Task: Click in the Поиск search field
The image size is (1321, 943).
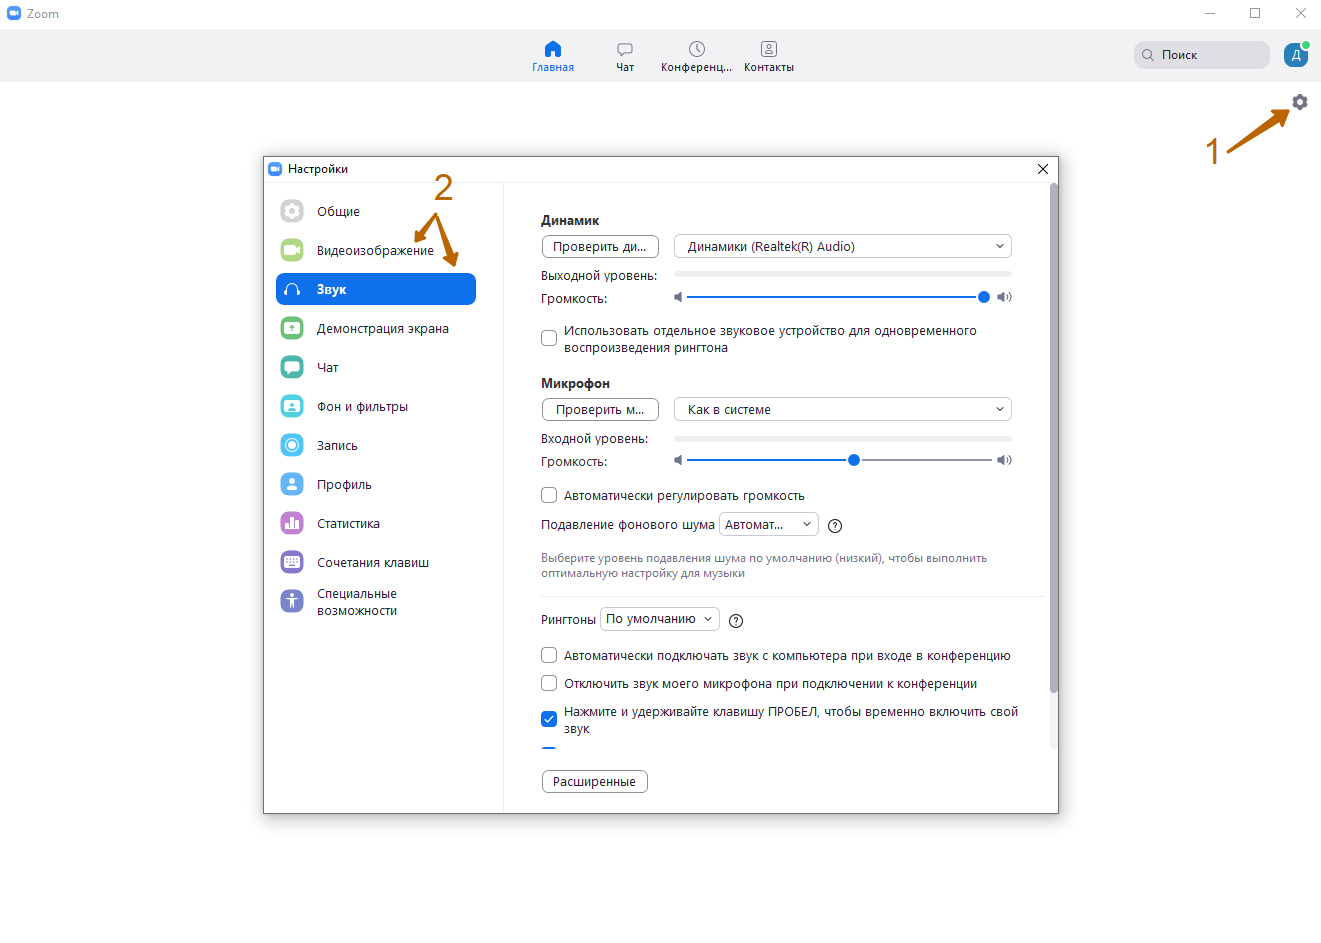Action: pos(1202,55)
